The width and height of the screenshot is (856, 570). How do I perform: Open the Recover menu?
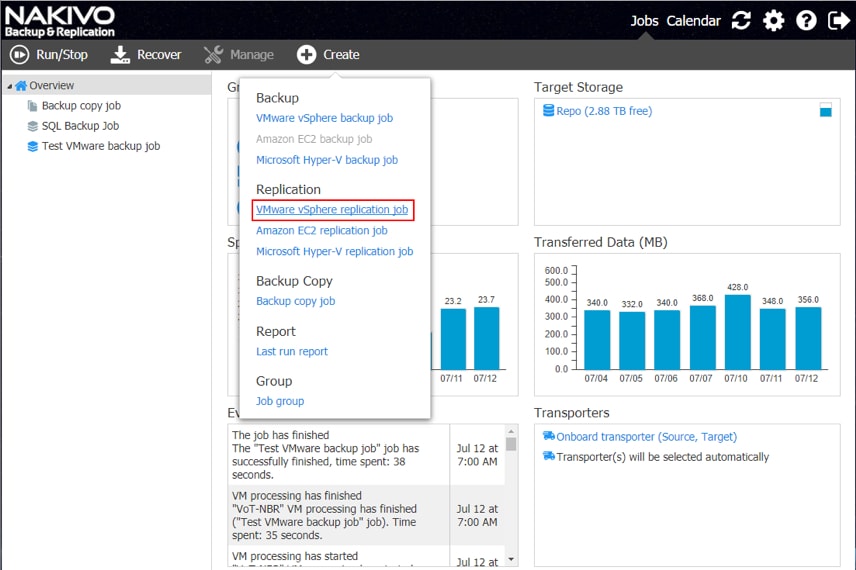[146, 55]
